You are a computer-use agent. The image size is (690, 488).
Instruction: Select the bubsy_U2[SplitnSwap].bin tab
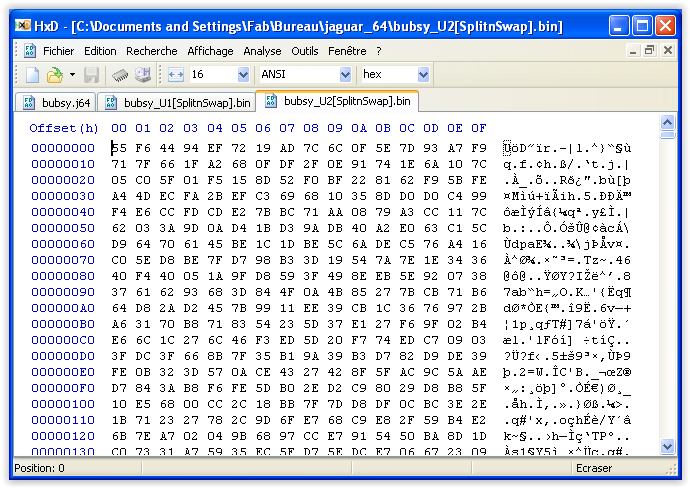(x=338, y=101)
